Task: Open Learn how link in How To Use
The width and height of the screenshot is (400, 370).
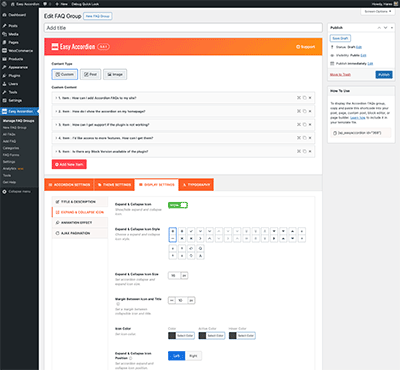Action: [x=358, y=118]
